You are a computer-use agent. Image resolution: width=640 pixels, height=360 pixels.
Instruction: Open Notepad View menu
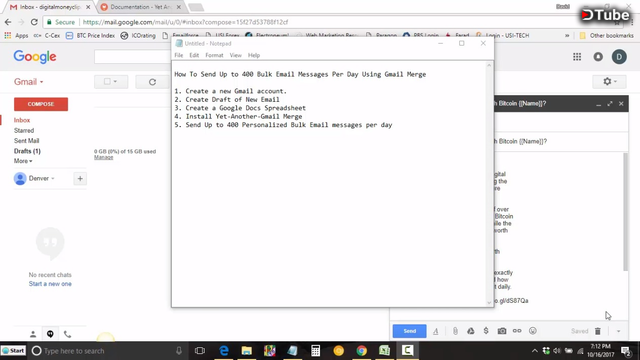tap(236, 55)
